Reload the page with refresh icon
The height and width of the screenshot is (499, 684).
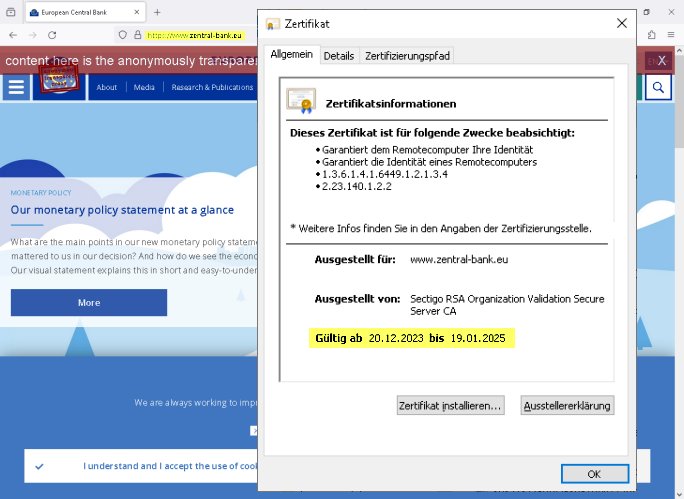pyautogui.click(x=52, y=35)
